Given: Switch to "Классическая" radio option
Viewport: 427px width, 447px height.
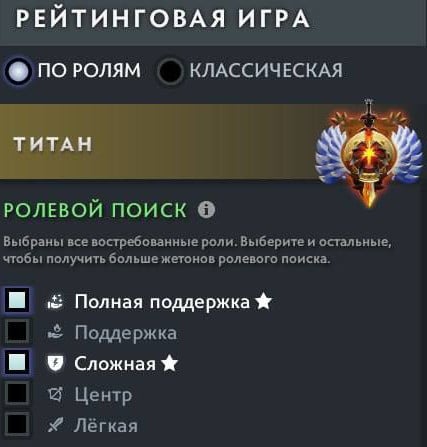Looking at the screenshot, I should point(170,71).
